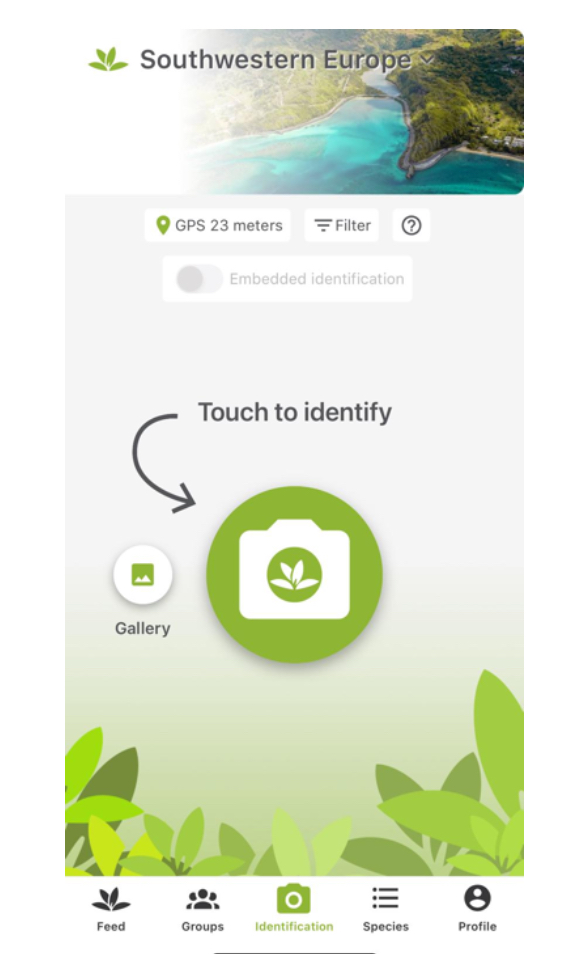Tap the Gallery label
Viewport: 569px width, 954px height.
point(143,628)
